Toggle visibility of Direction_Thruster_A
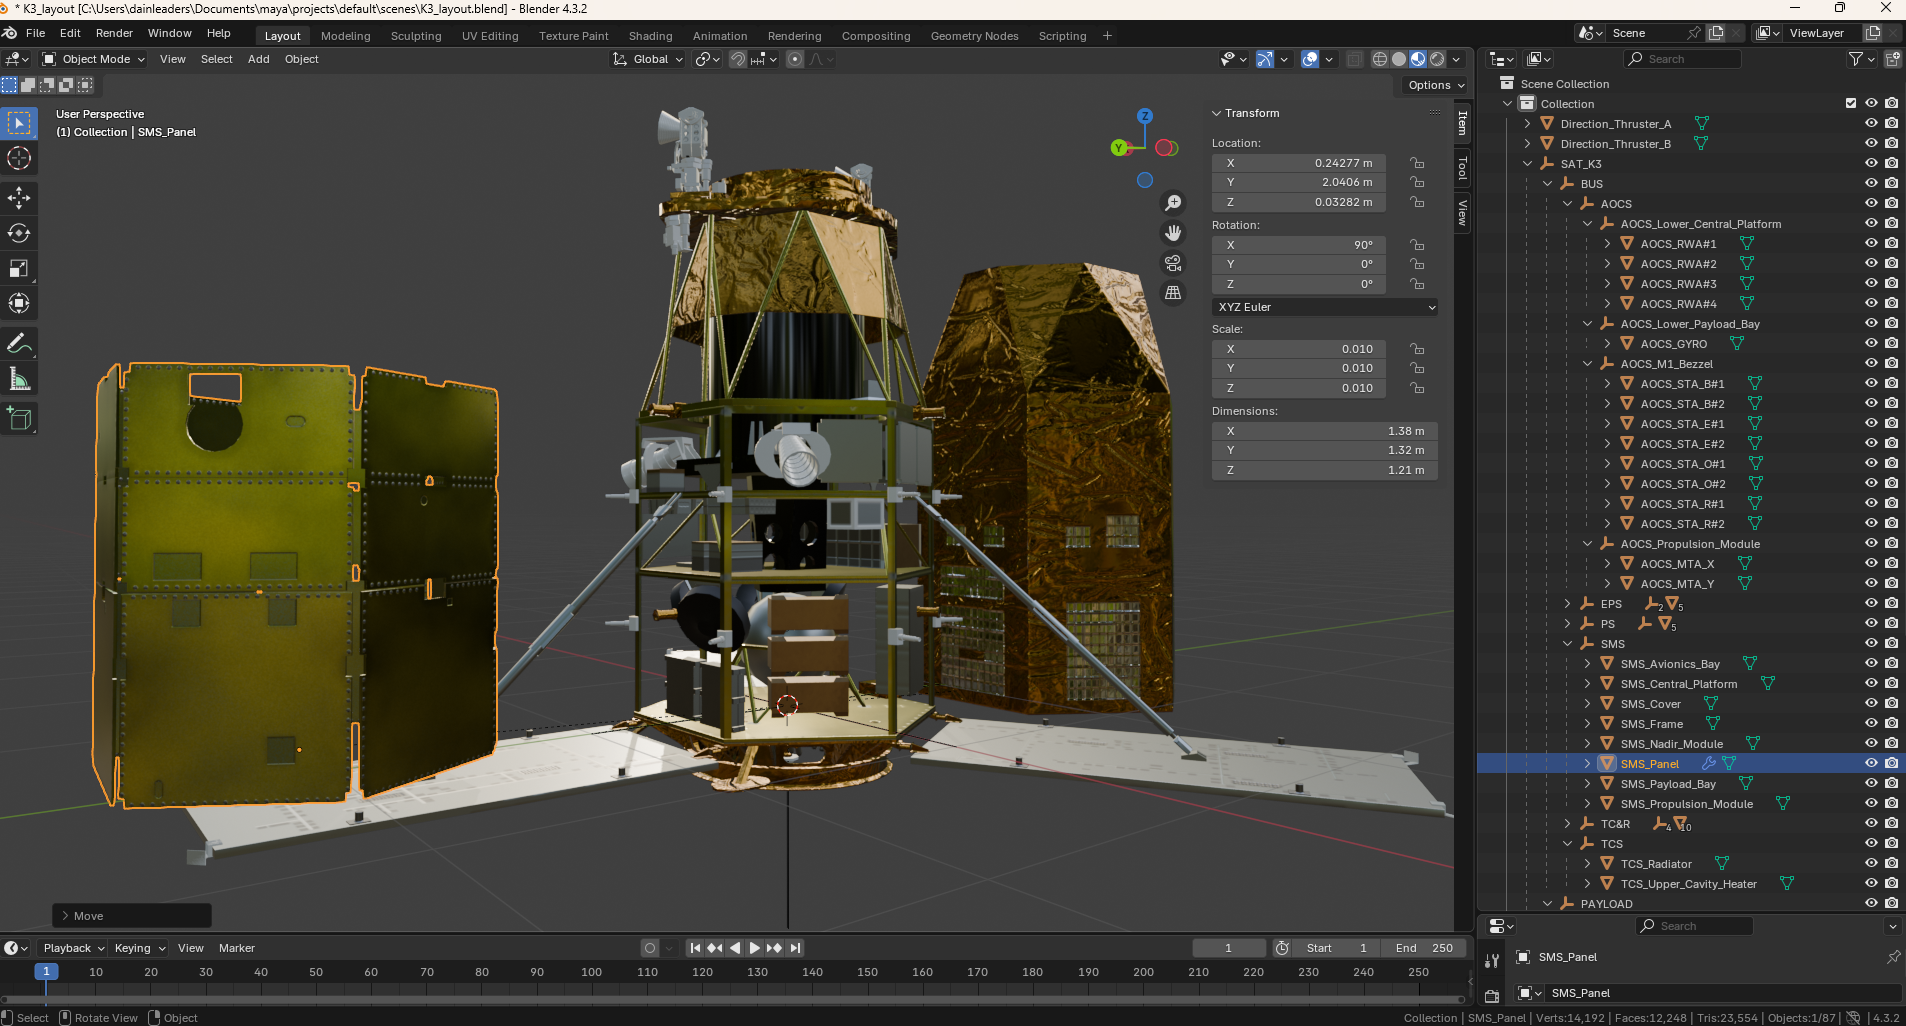Image resolution: width=1906 pixels, height=1026 pixels. pos(1871,123)
